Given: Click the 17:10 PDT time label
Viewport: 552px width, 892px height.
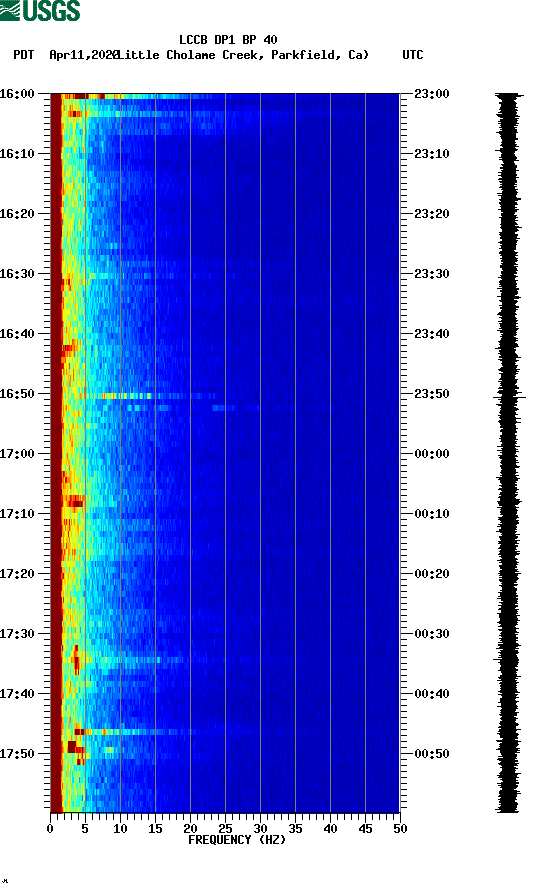Looking at the screenshot, I should [17, 514].
